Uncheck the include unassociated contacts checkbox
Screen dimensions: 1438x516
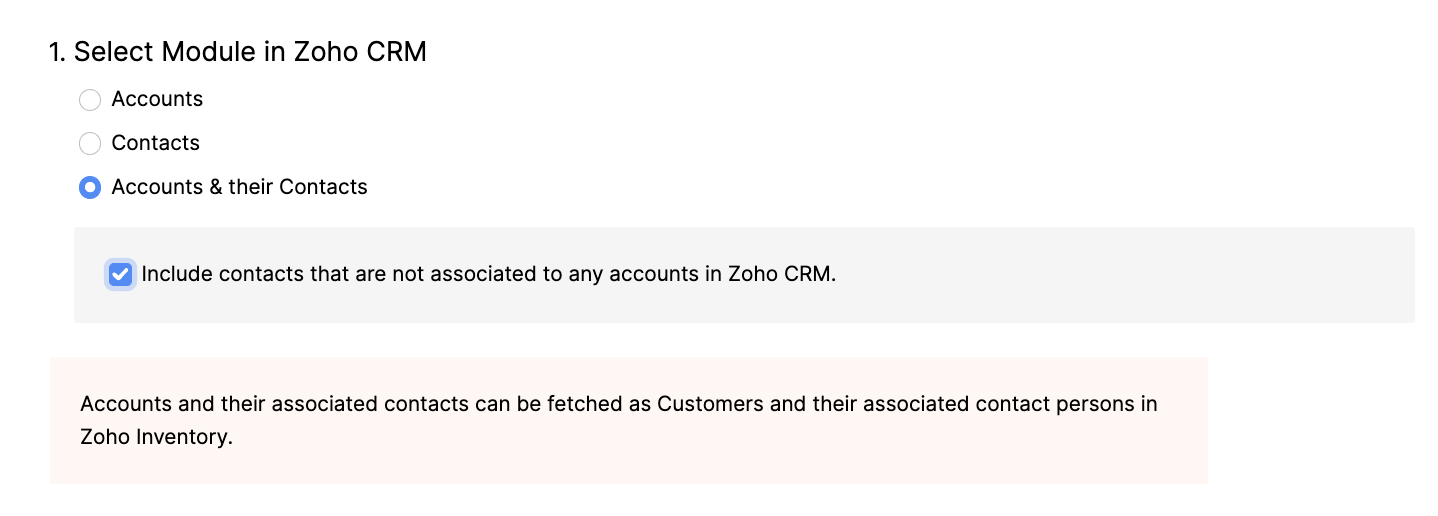(121, 275)
